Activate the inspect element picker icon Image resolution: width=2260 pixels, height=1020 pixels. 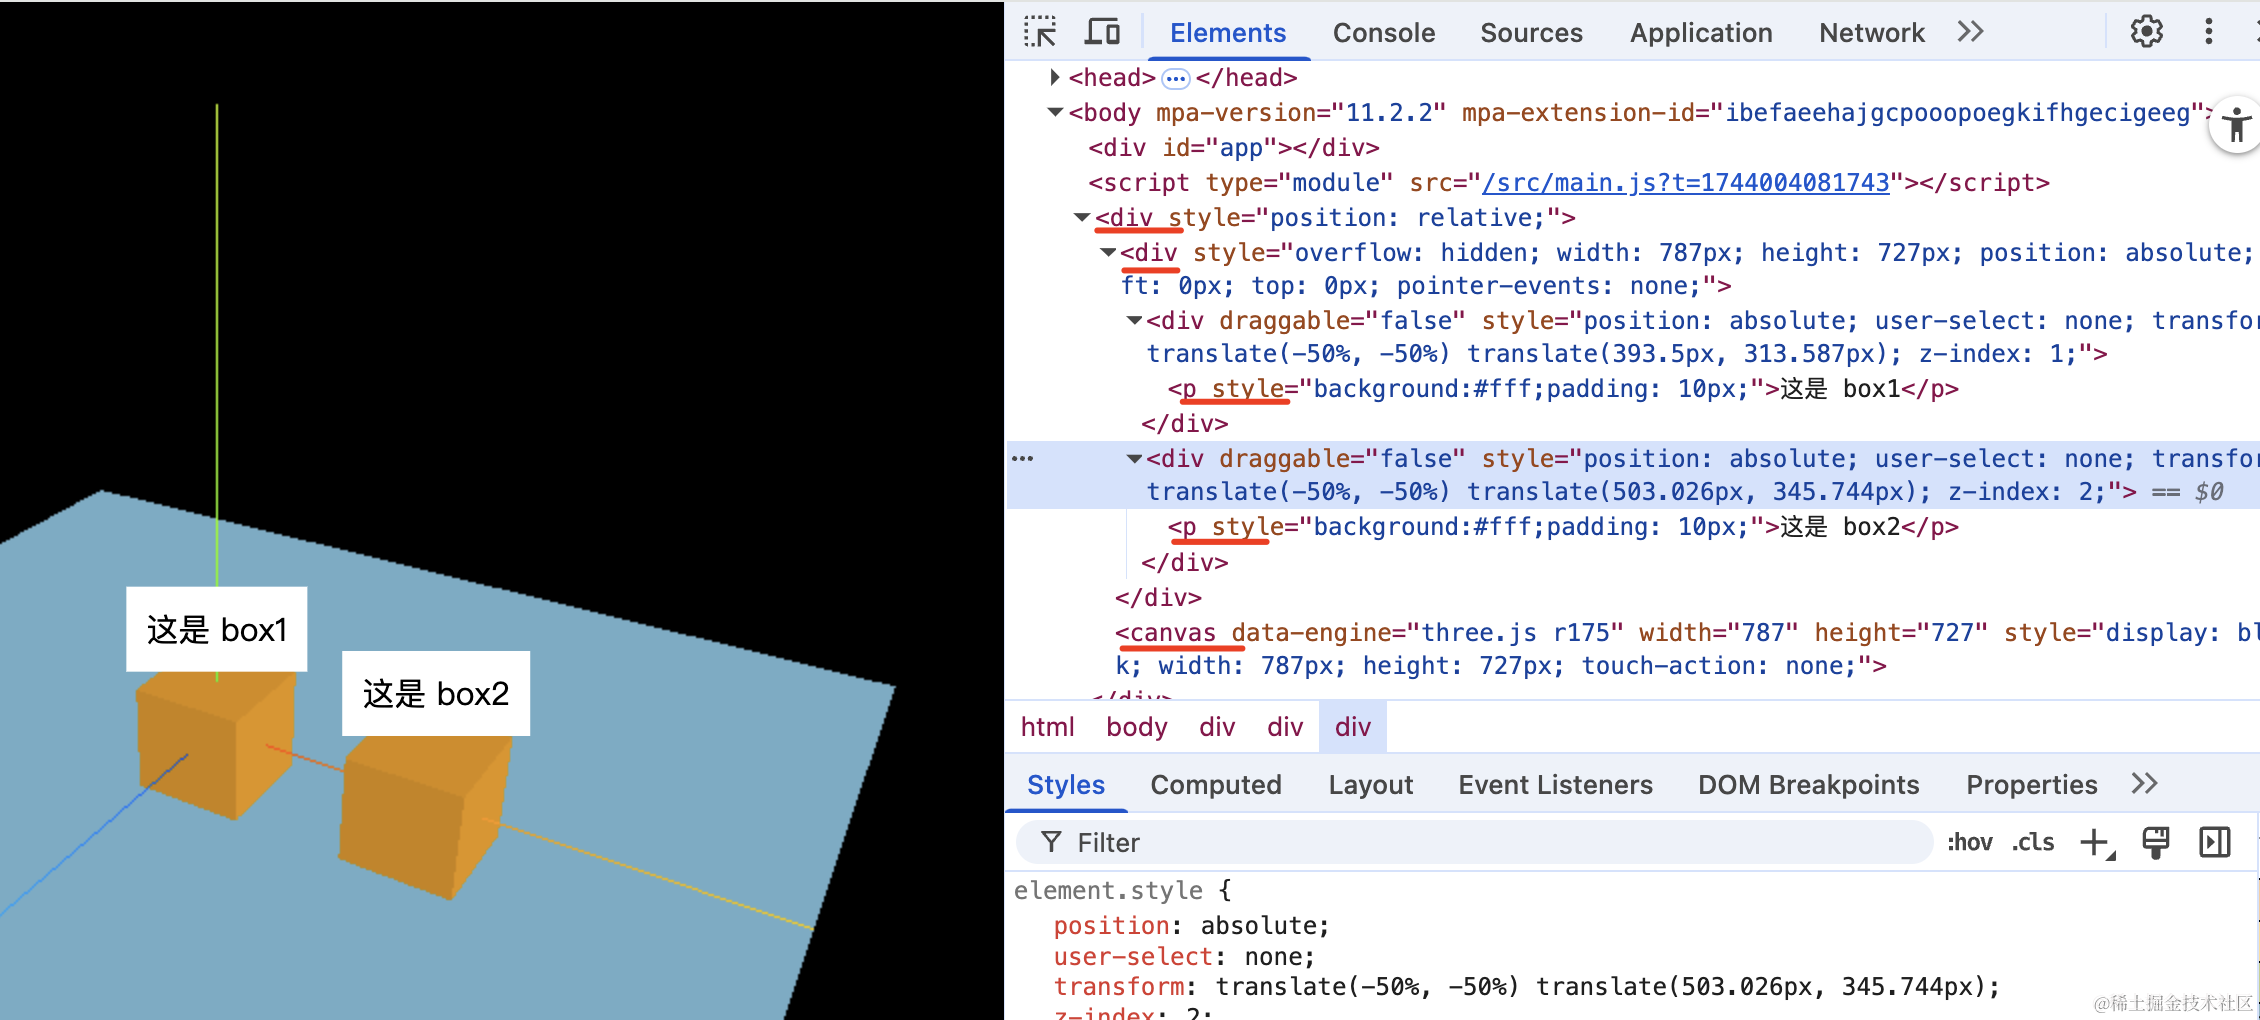click(1040, 32)
